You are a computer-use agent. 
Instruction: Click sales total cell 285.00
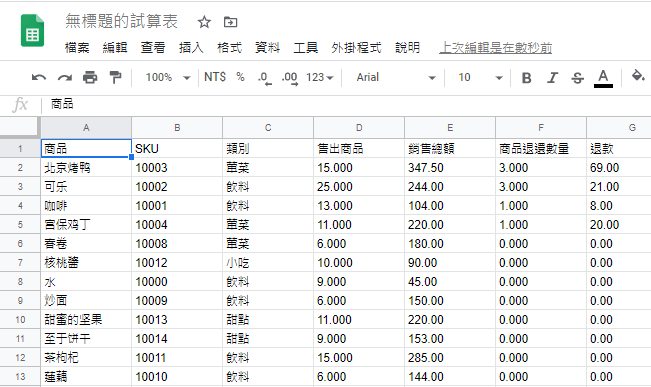450,358
